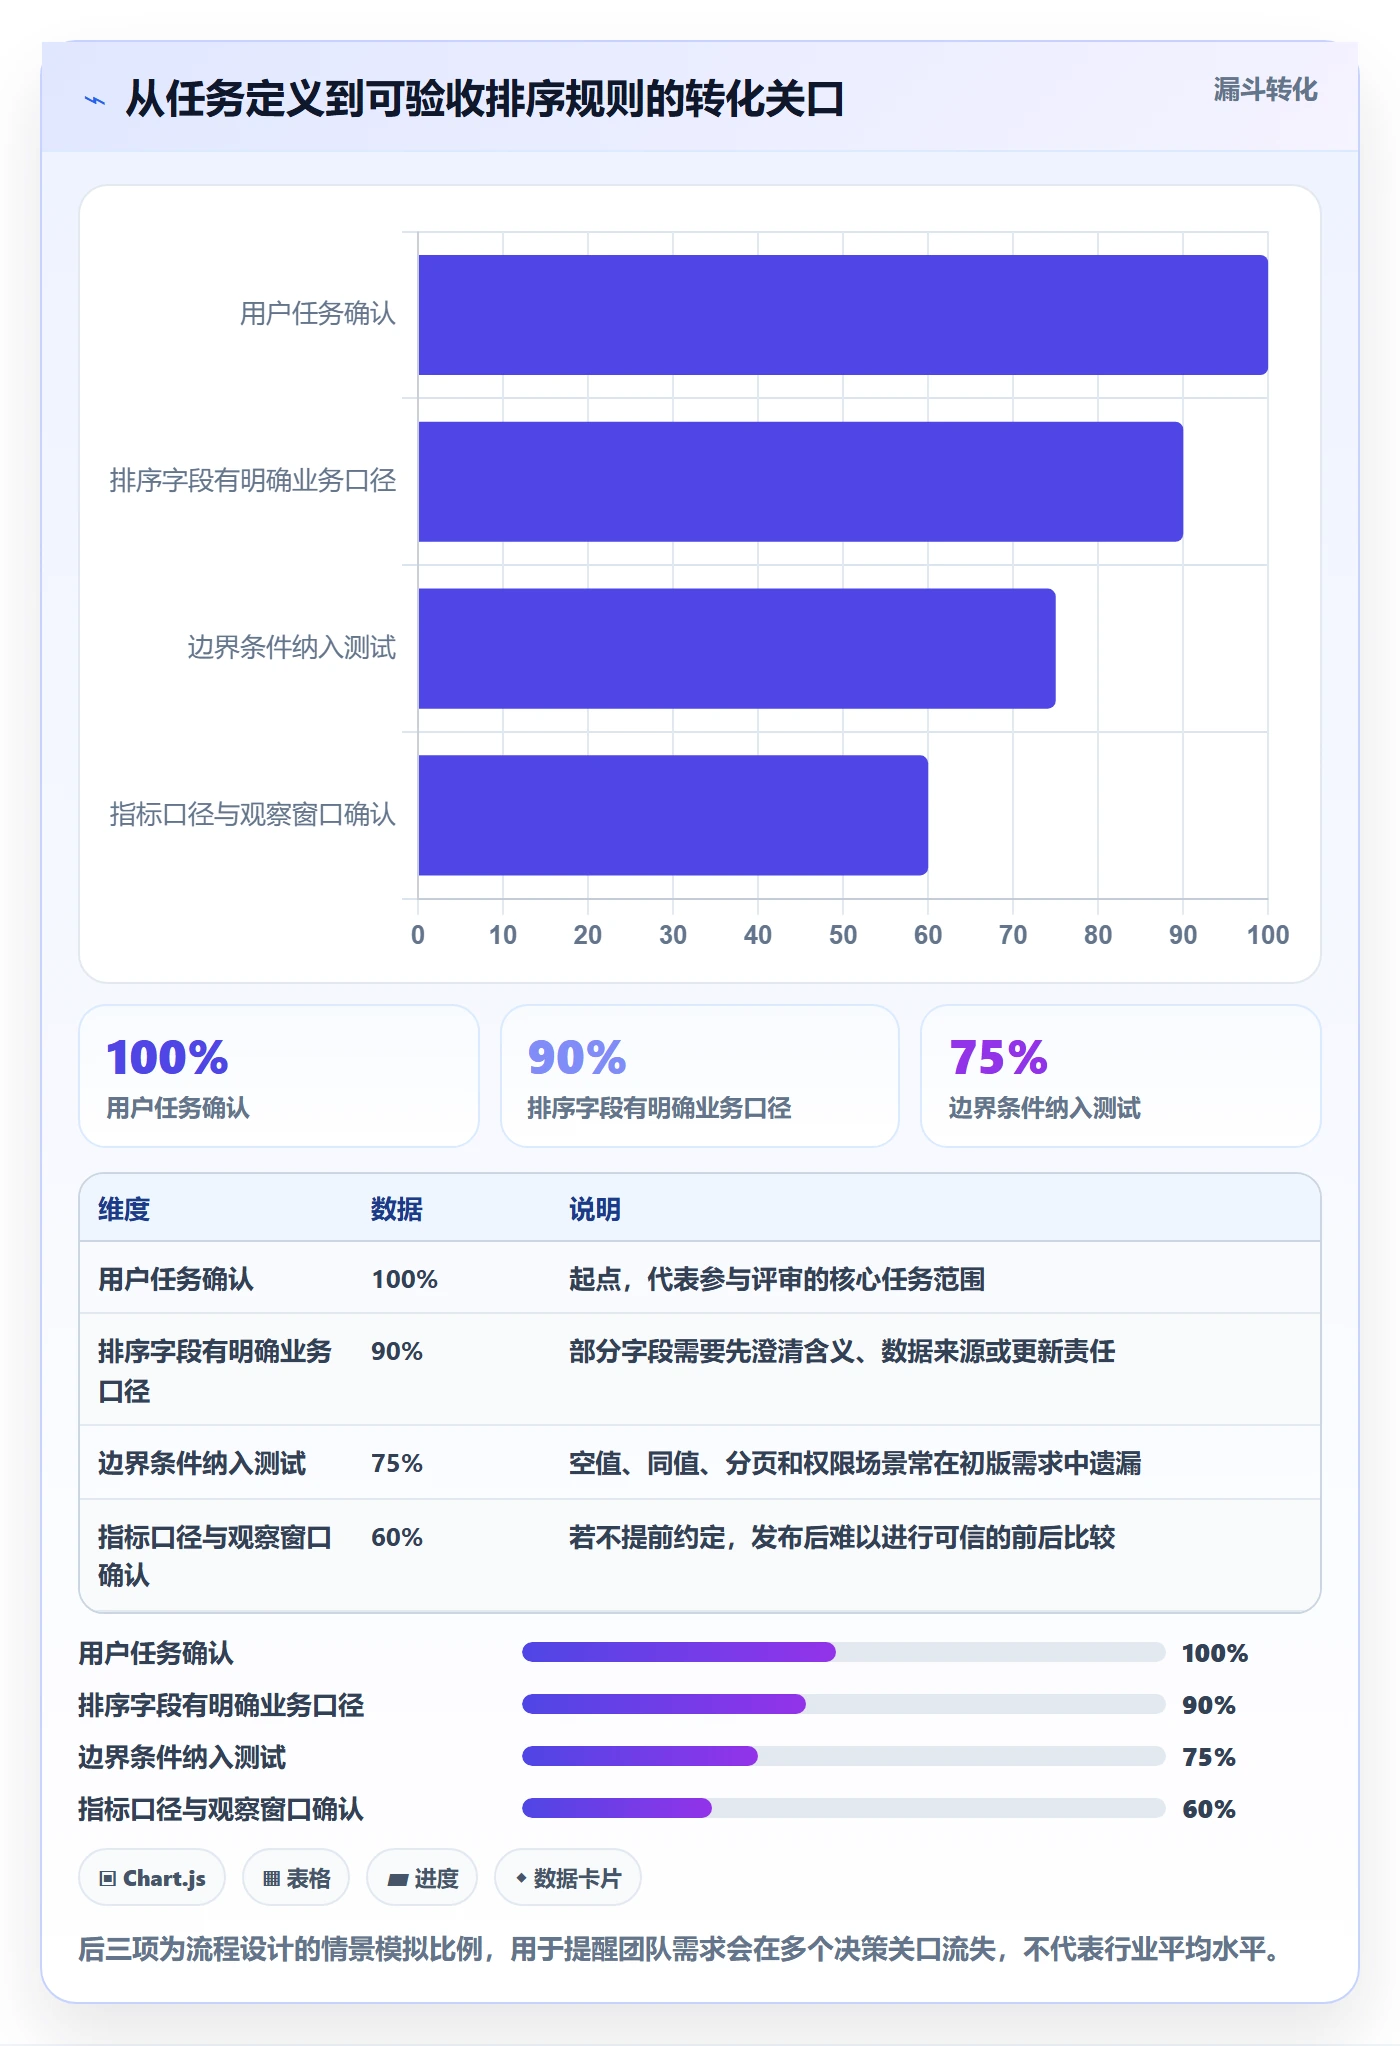
Task: Click the 说明 column header
Action: pyautogui.click(x=595, y=1209)
